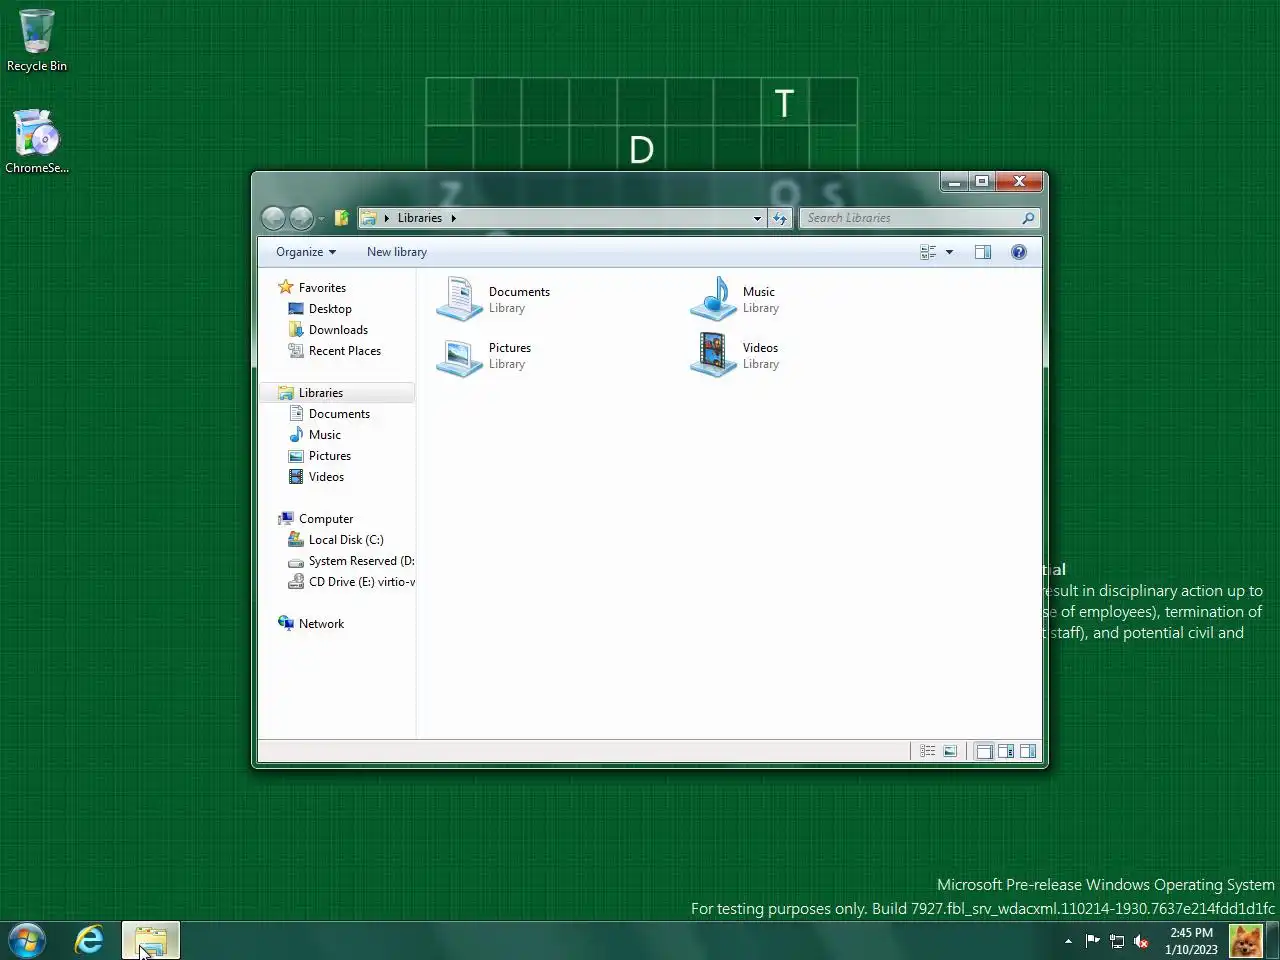Screen dimensions: 1280x960
Task: Click the user picture in the taskbar corner
Action: (1245, 941)
